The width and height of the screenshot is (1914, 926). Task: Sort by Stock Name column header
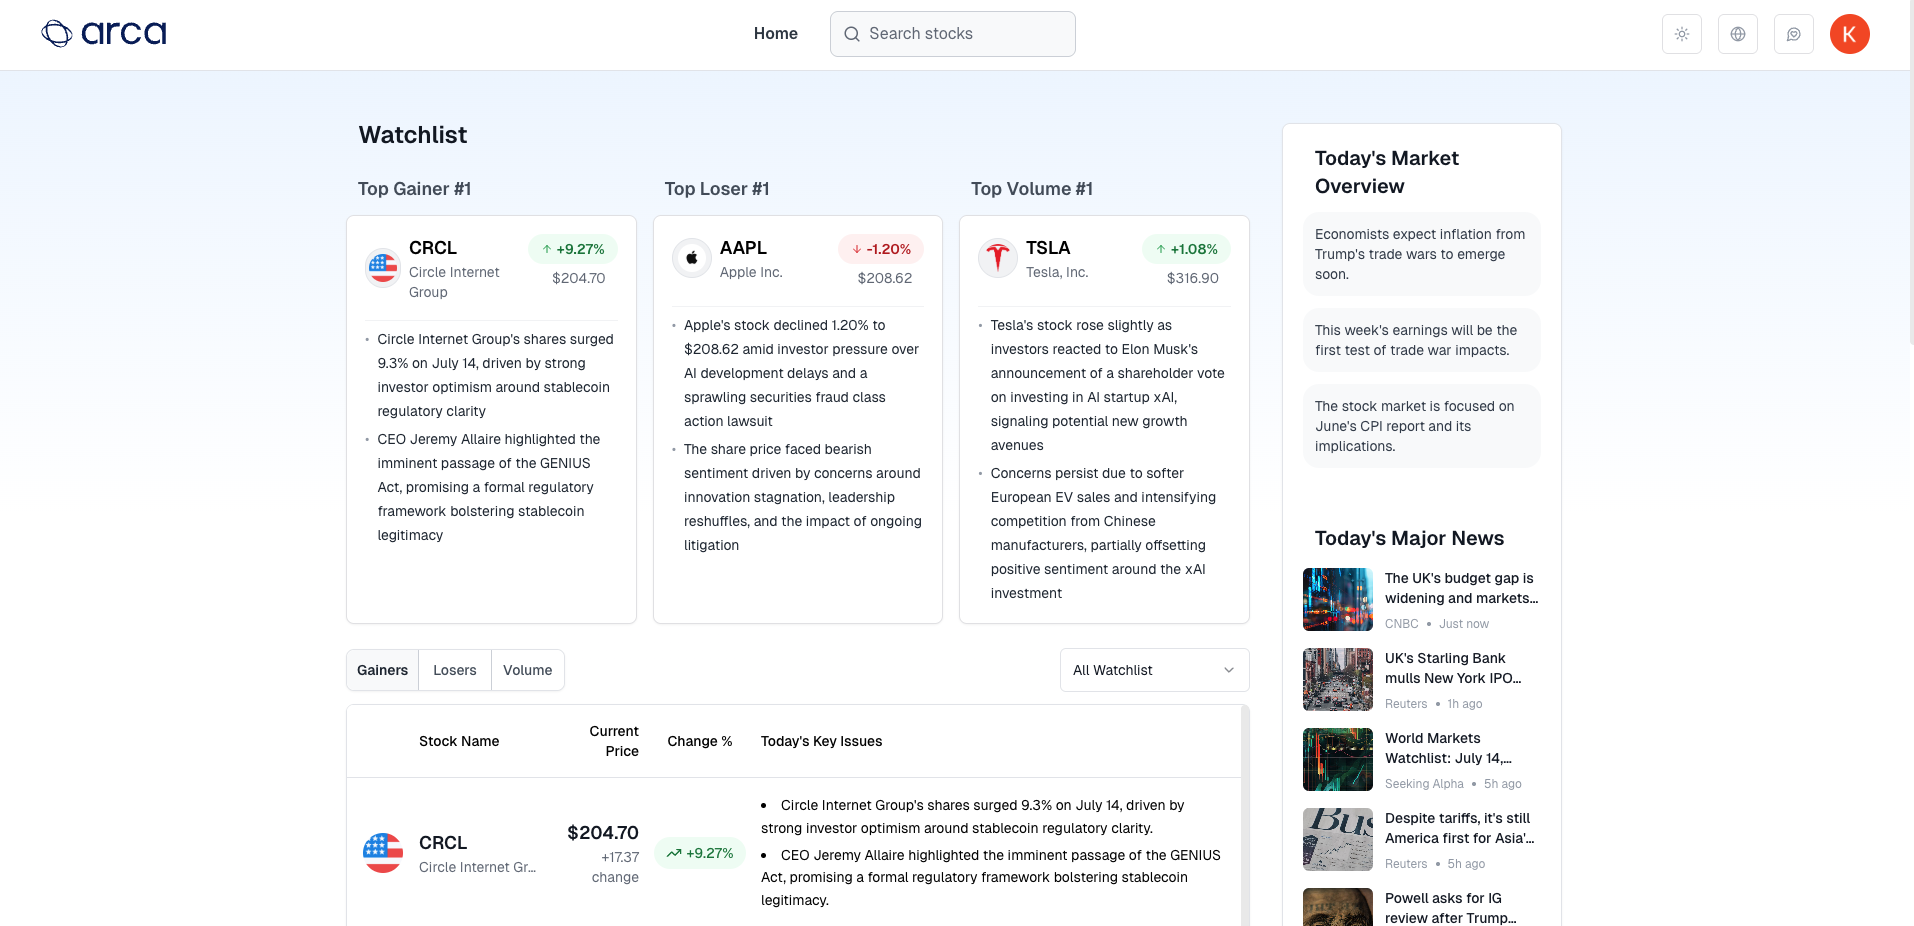click(x=459, y=741)
